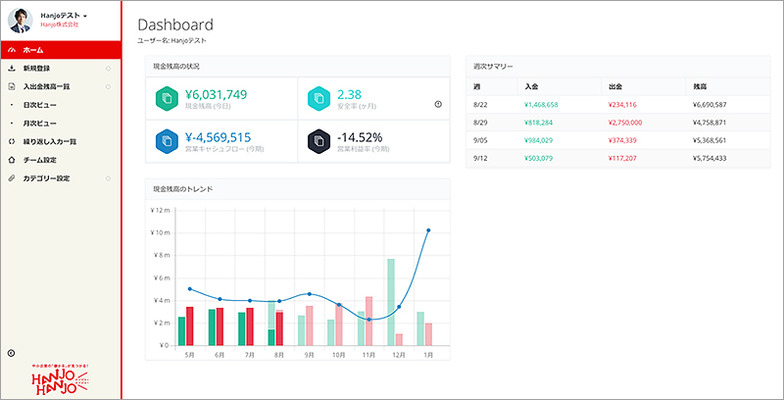The height and width of the screenshot is (400, 784).
Task: Click the 1月 data point on trend line
Action: tap(428, 230)
